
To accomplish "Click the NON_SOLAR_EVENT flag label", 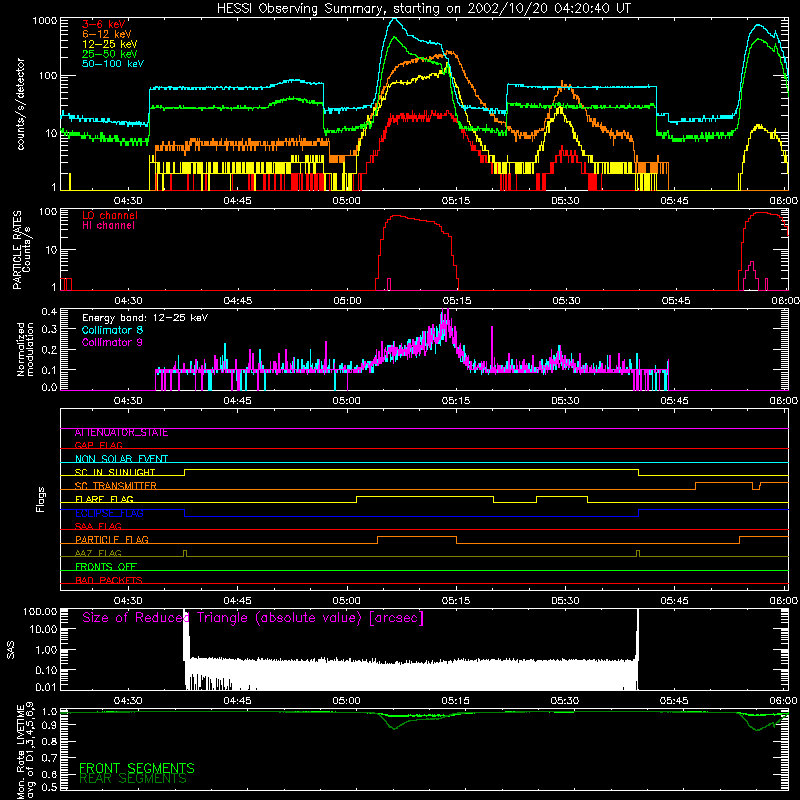I will 121,459.
